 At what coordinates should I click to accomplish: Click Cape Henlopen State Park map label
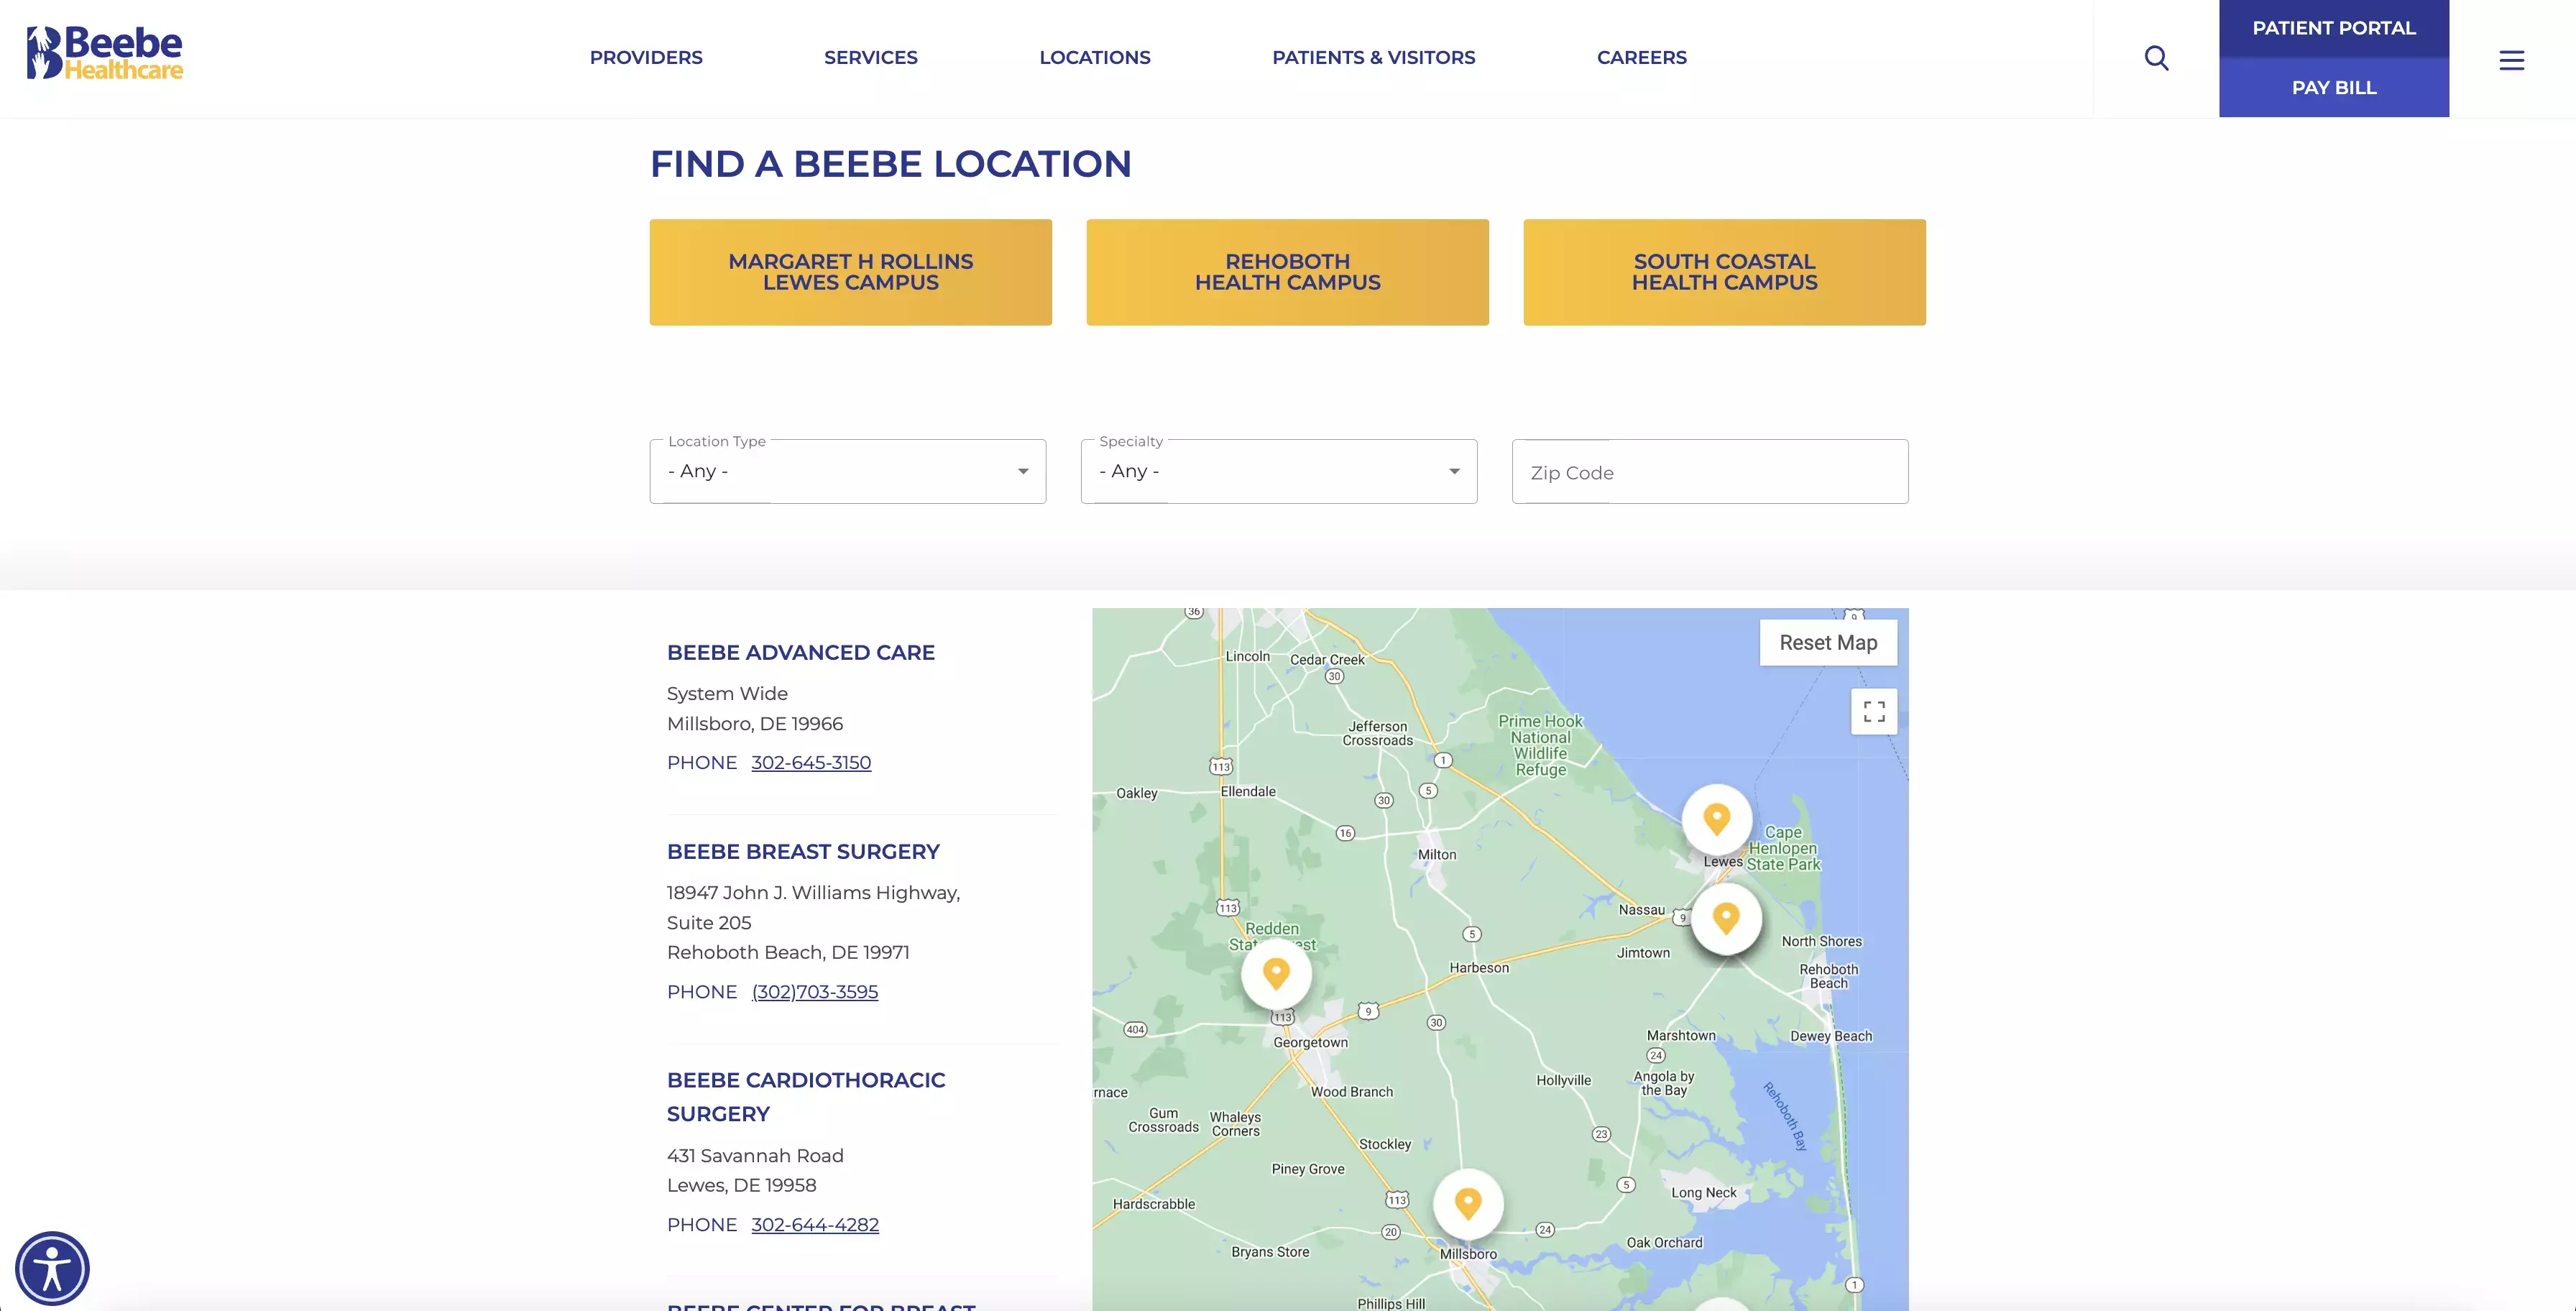tap(1783, 848)
